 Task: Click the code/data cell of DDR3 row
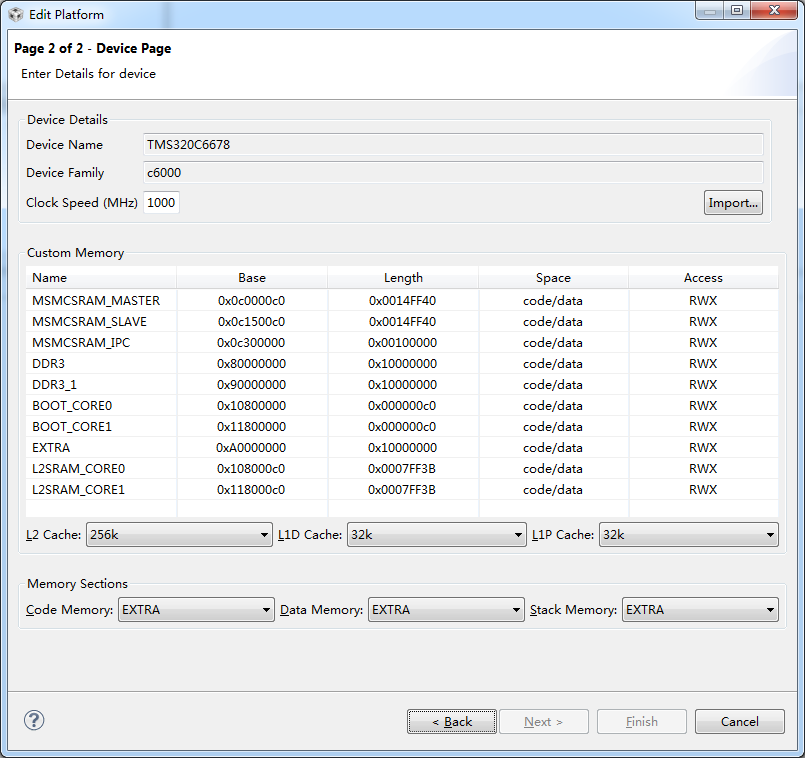553,364
